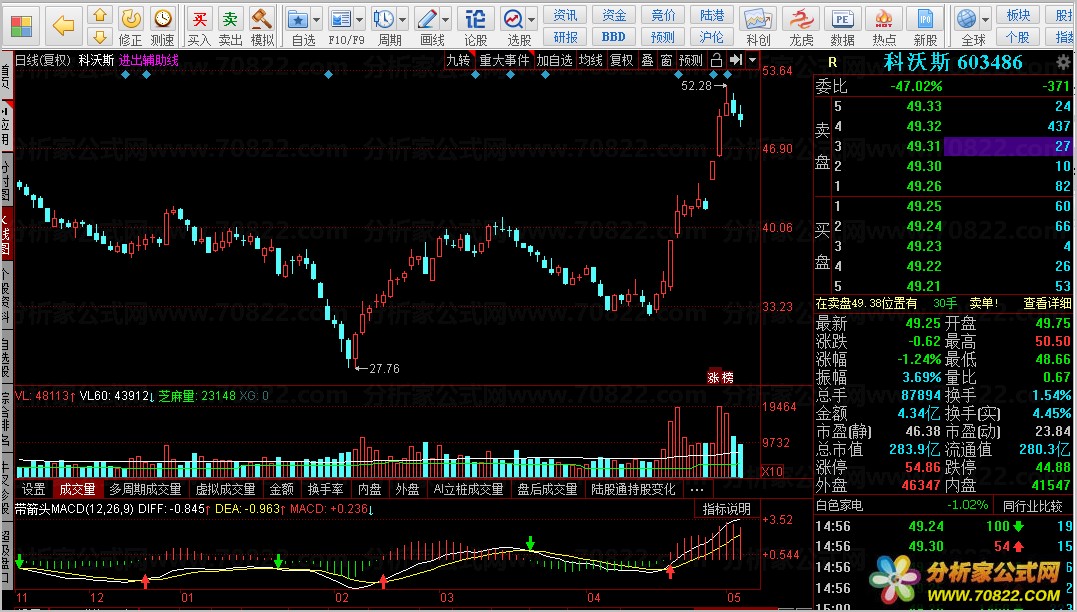
Task: Open the F10/F9 info icon
Action: coord(341,19)
